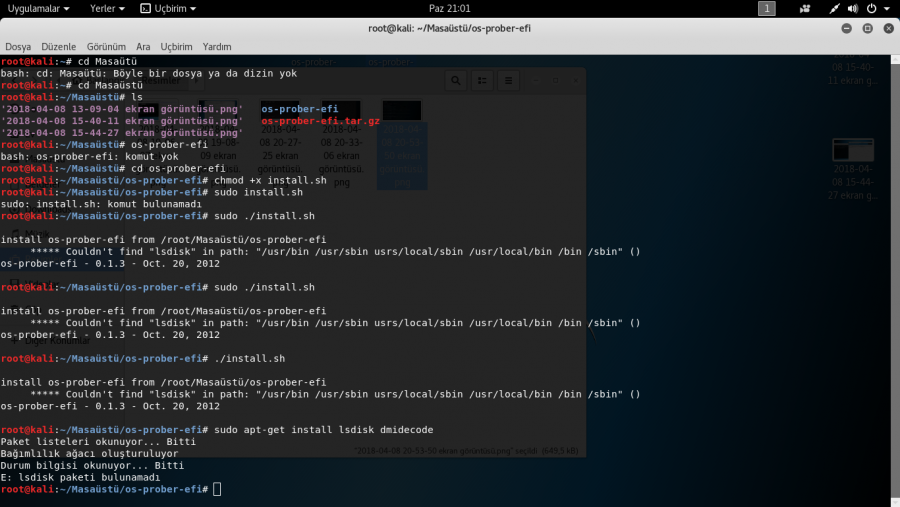This screenshot has width=900, height=507.
Task: Open the Görünüm menu
Action: click(106, 47)
